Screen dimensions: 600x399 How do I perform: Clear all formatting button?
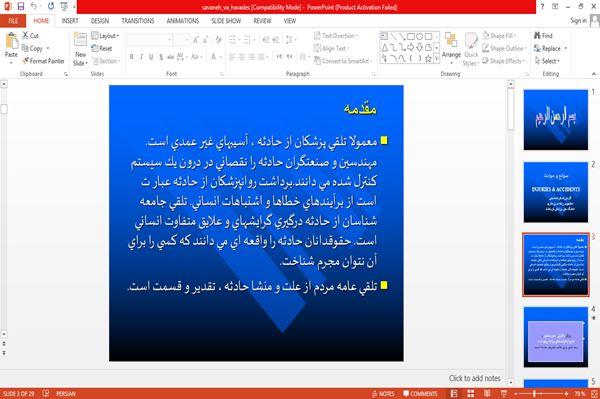tap(218, 40)
